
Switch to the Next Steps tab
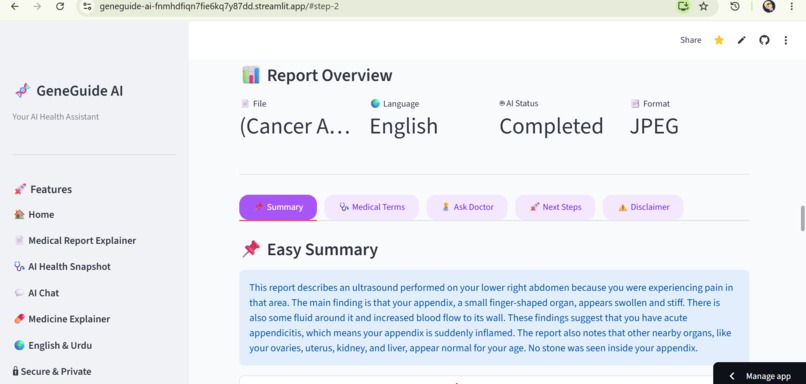tap(555, 207)
